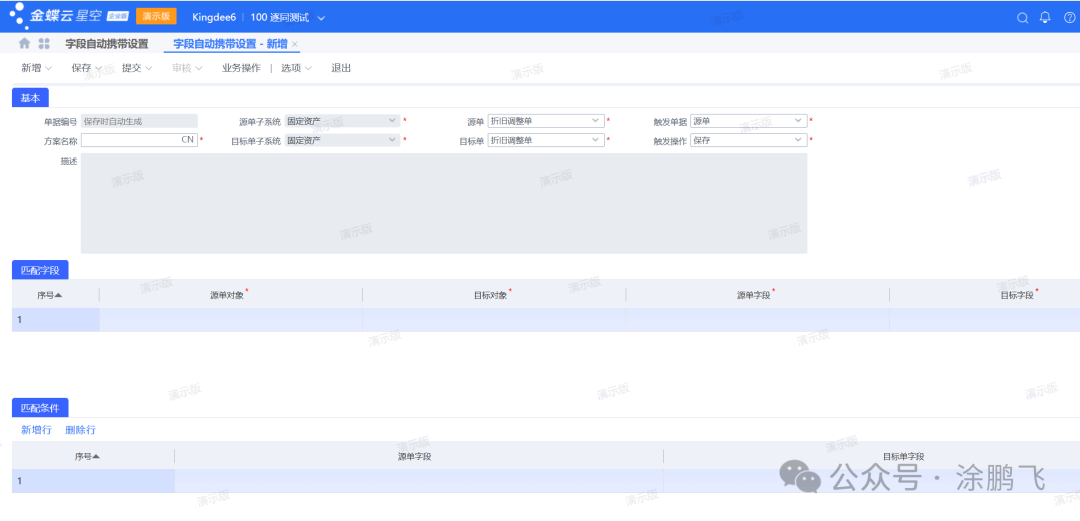
Task: Switch to the 字段自动携带设置 list tab
Action: point(106,44)
